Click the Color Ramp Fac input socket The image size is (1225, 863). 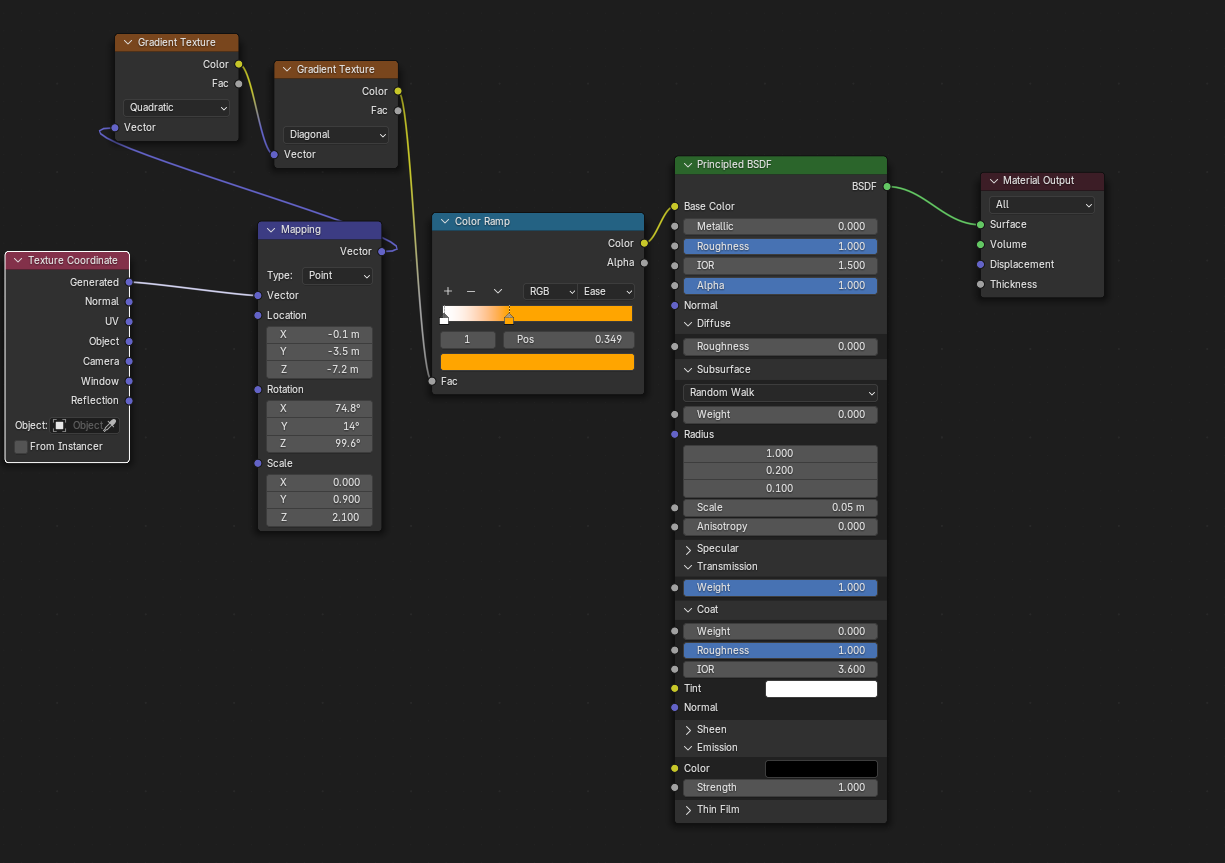[x=432, y=381]
